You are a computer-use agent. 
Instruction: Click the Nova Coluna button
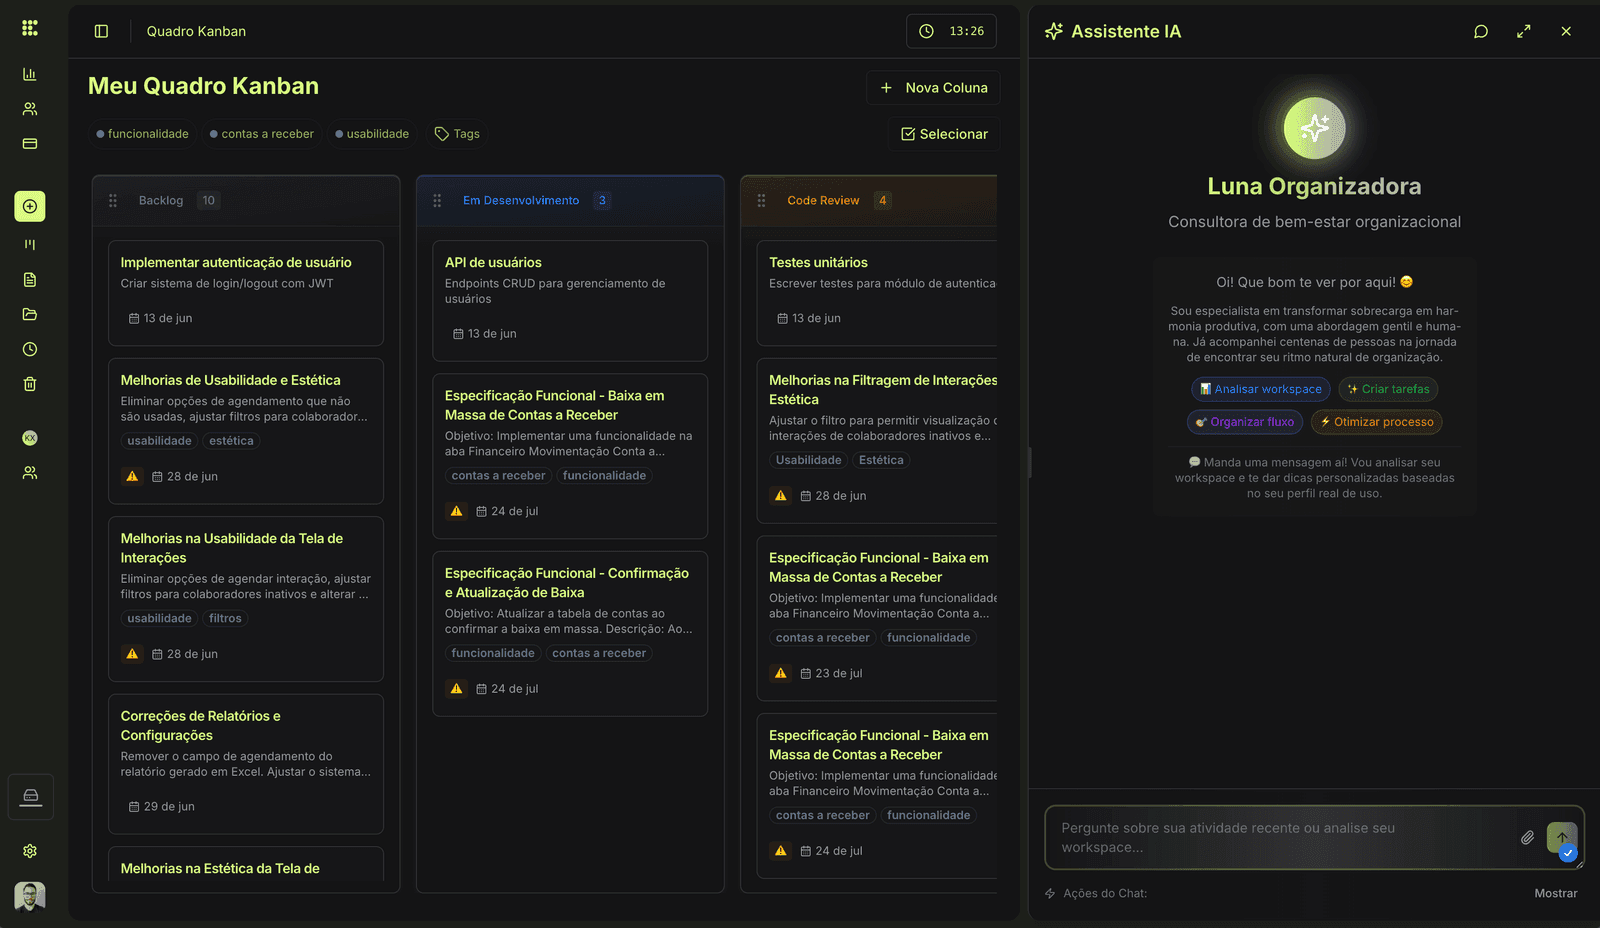click(x=932, y=87)
